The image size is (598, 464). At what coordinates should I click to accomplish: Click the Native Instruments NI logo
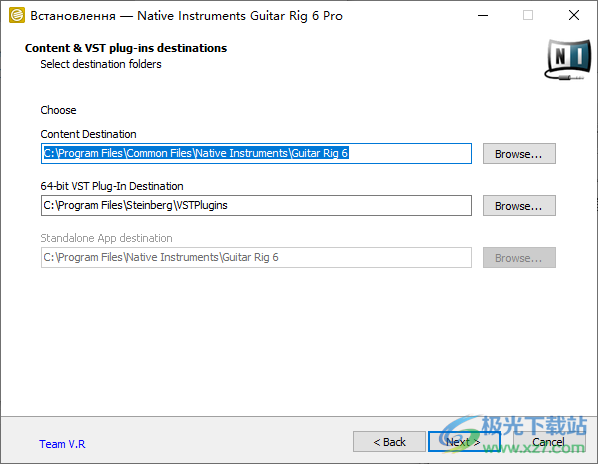coord(567,59)
